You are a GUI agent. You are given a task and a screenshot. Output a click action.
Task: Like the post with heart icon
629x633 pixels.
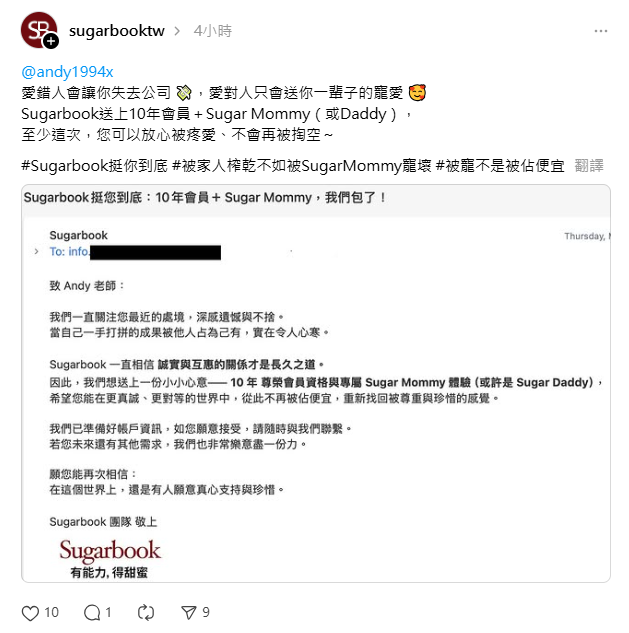pyautogui.click(x=30, y=613)
